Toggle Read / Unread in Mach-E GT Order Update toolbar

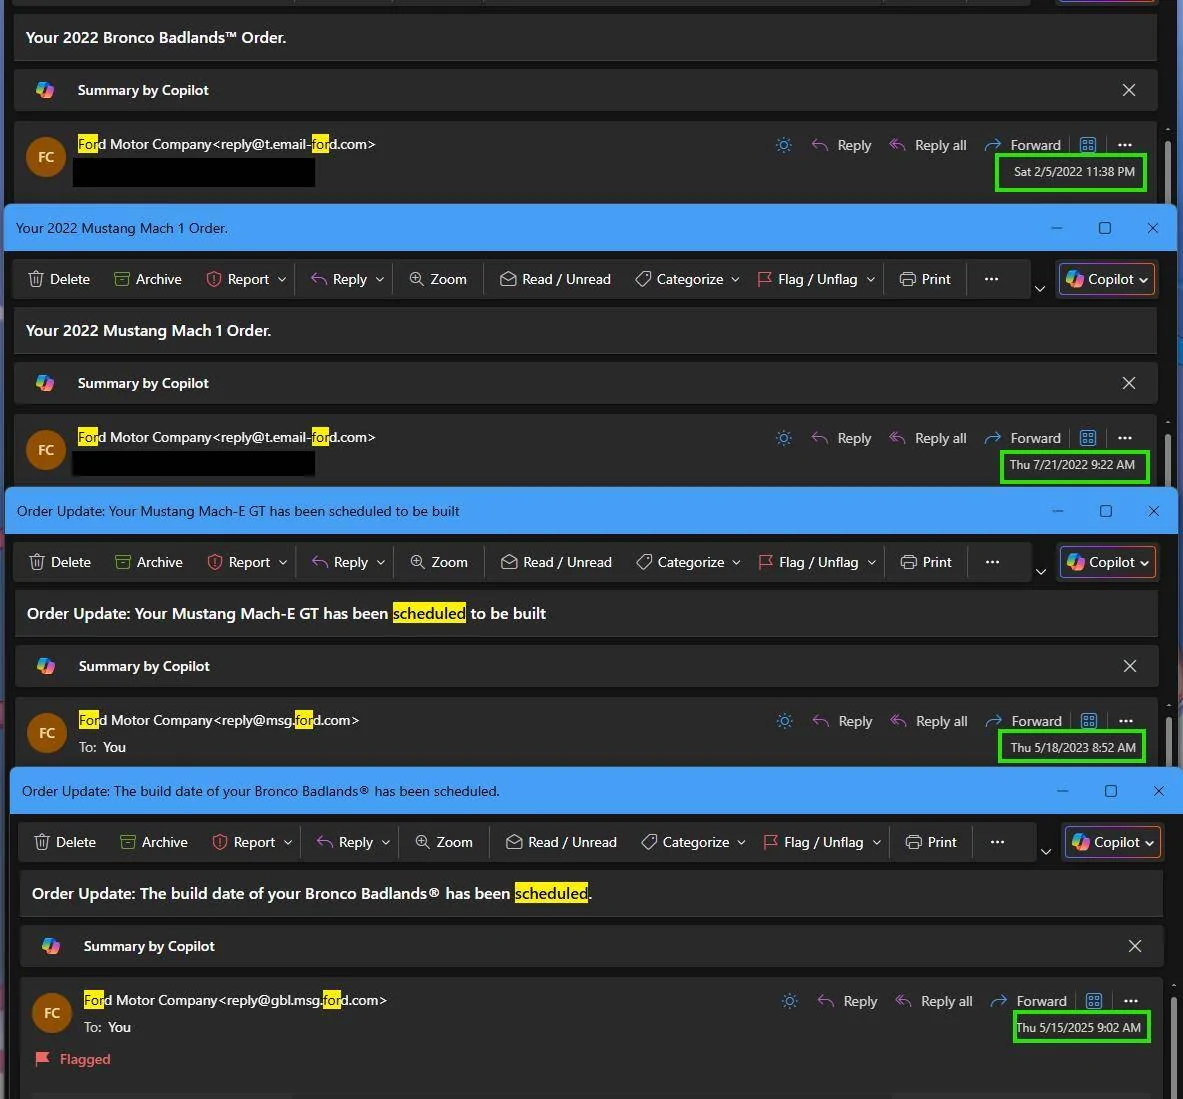click(x=556, y=562)
